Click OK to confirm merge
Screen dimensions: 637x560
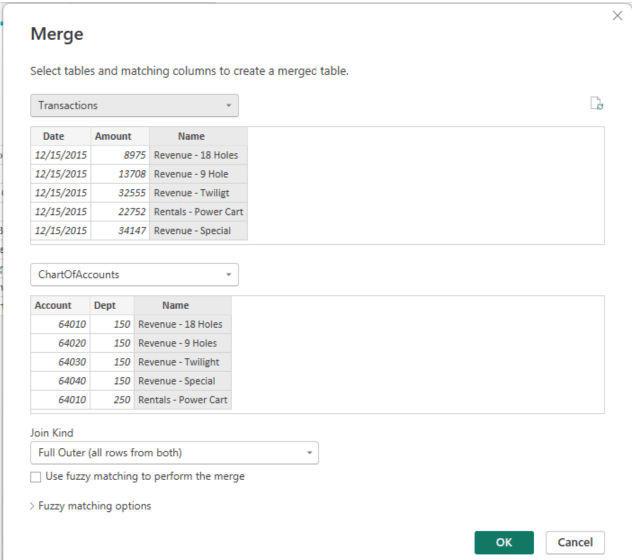click(504, 542)
